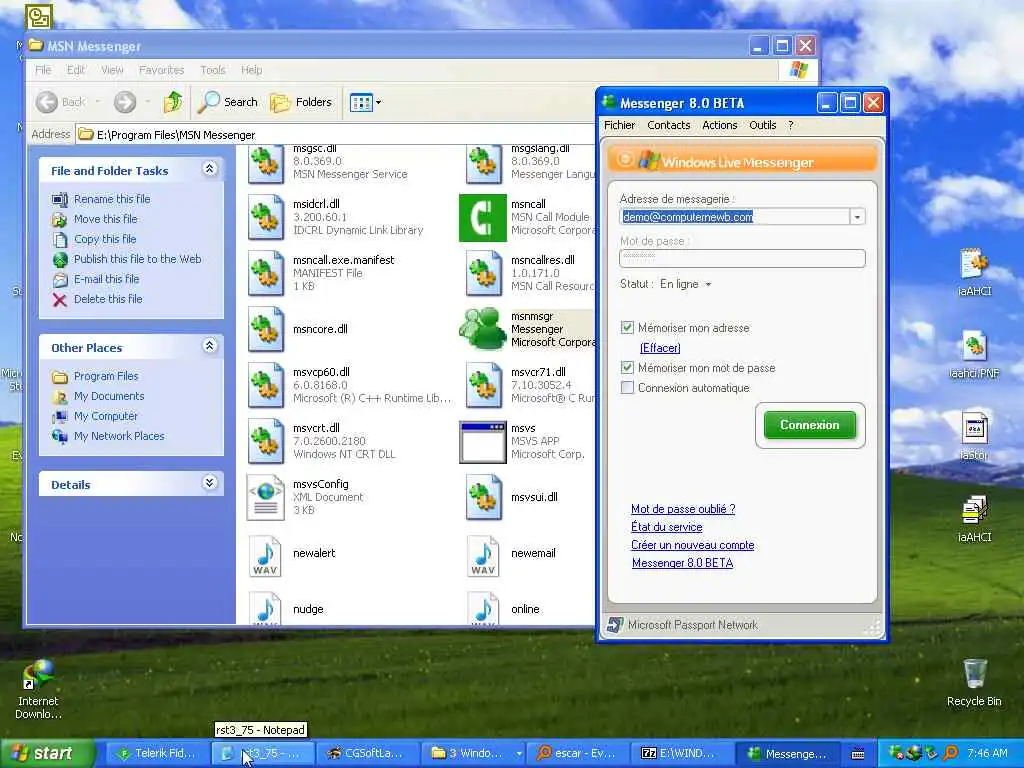This screenshot has height=768, width=1024.
Task: Click the (Effacer) link
Action: click(660, 348)
